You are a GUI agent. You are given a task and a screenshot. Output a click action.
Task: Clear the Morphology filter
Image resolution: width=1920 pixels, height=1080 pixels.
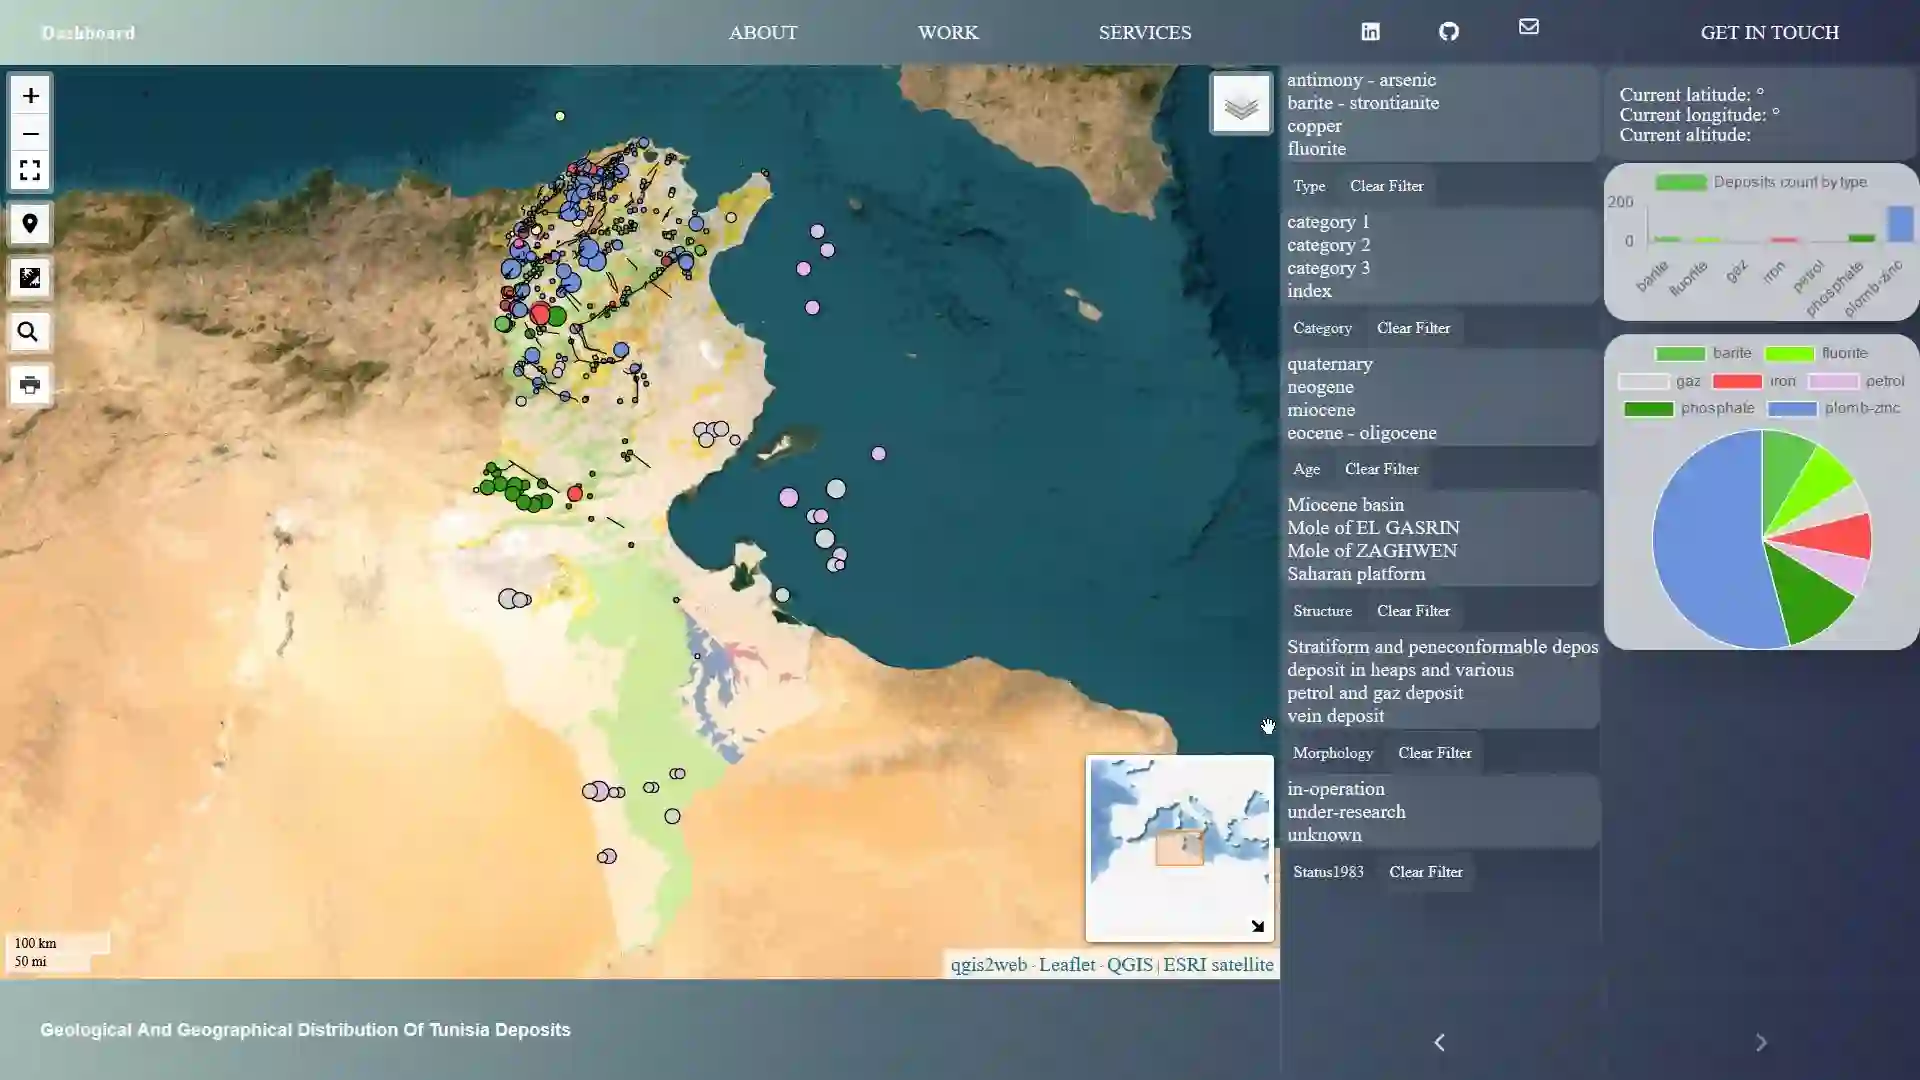click(x=1434, y=753)
